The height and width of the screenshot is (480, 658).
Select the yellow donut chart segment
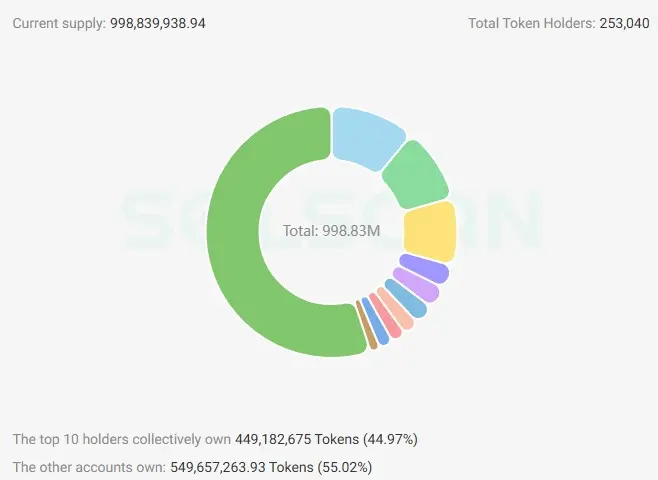(430, 230)
